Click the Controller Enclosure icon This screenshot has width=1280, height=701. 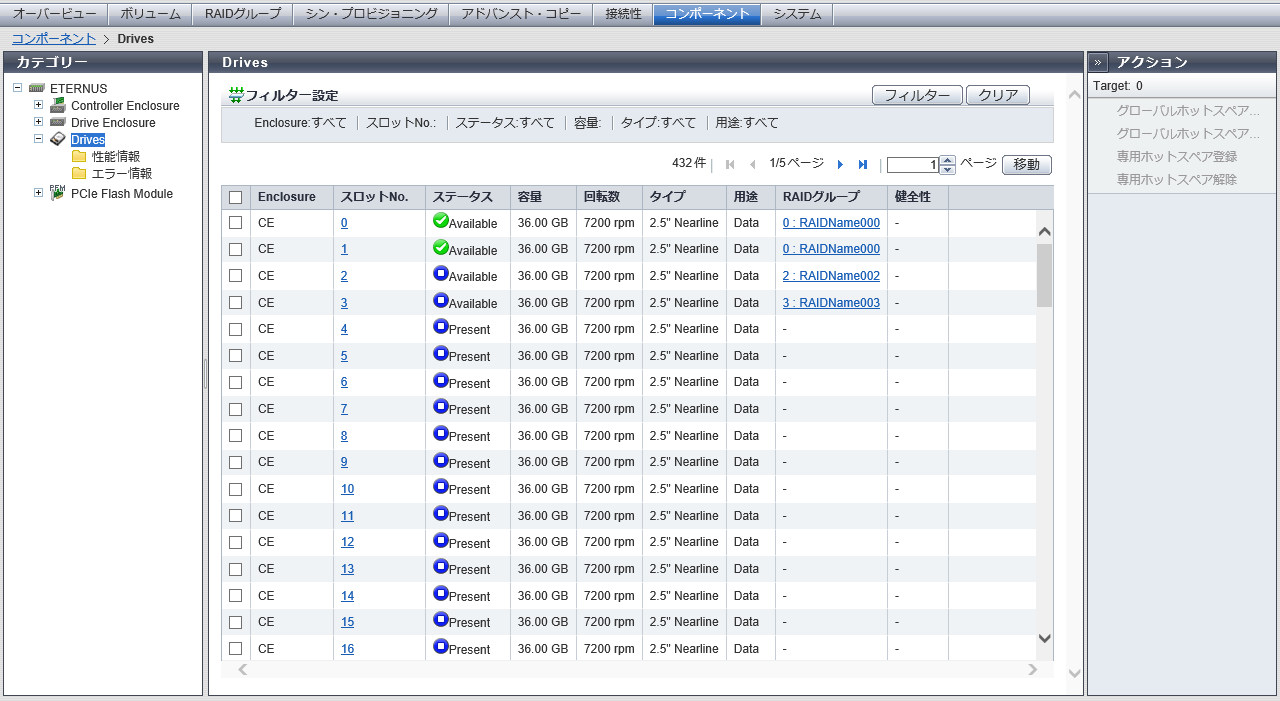coord(57,106)
